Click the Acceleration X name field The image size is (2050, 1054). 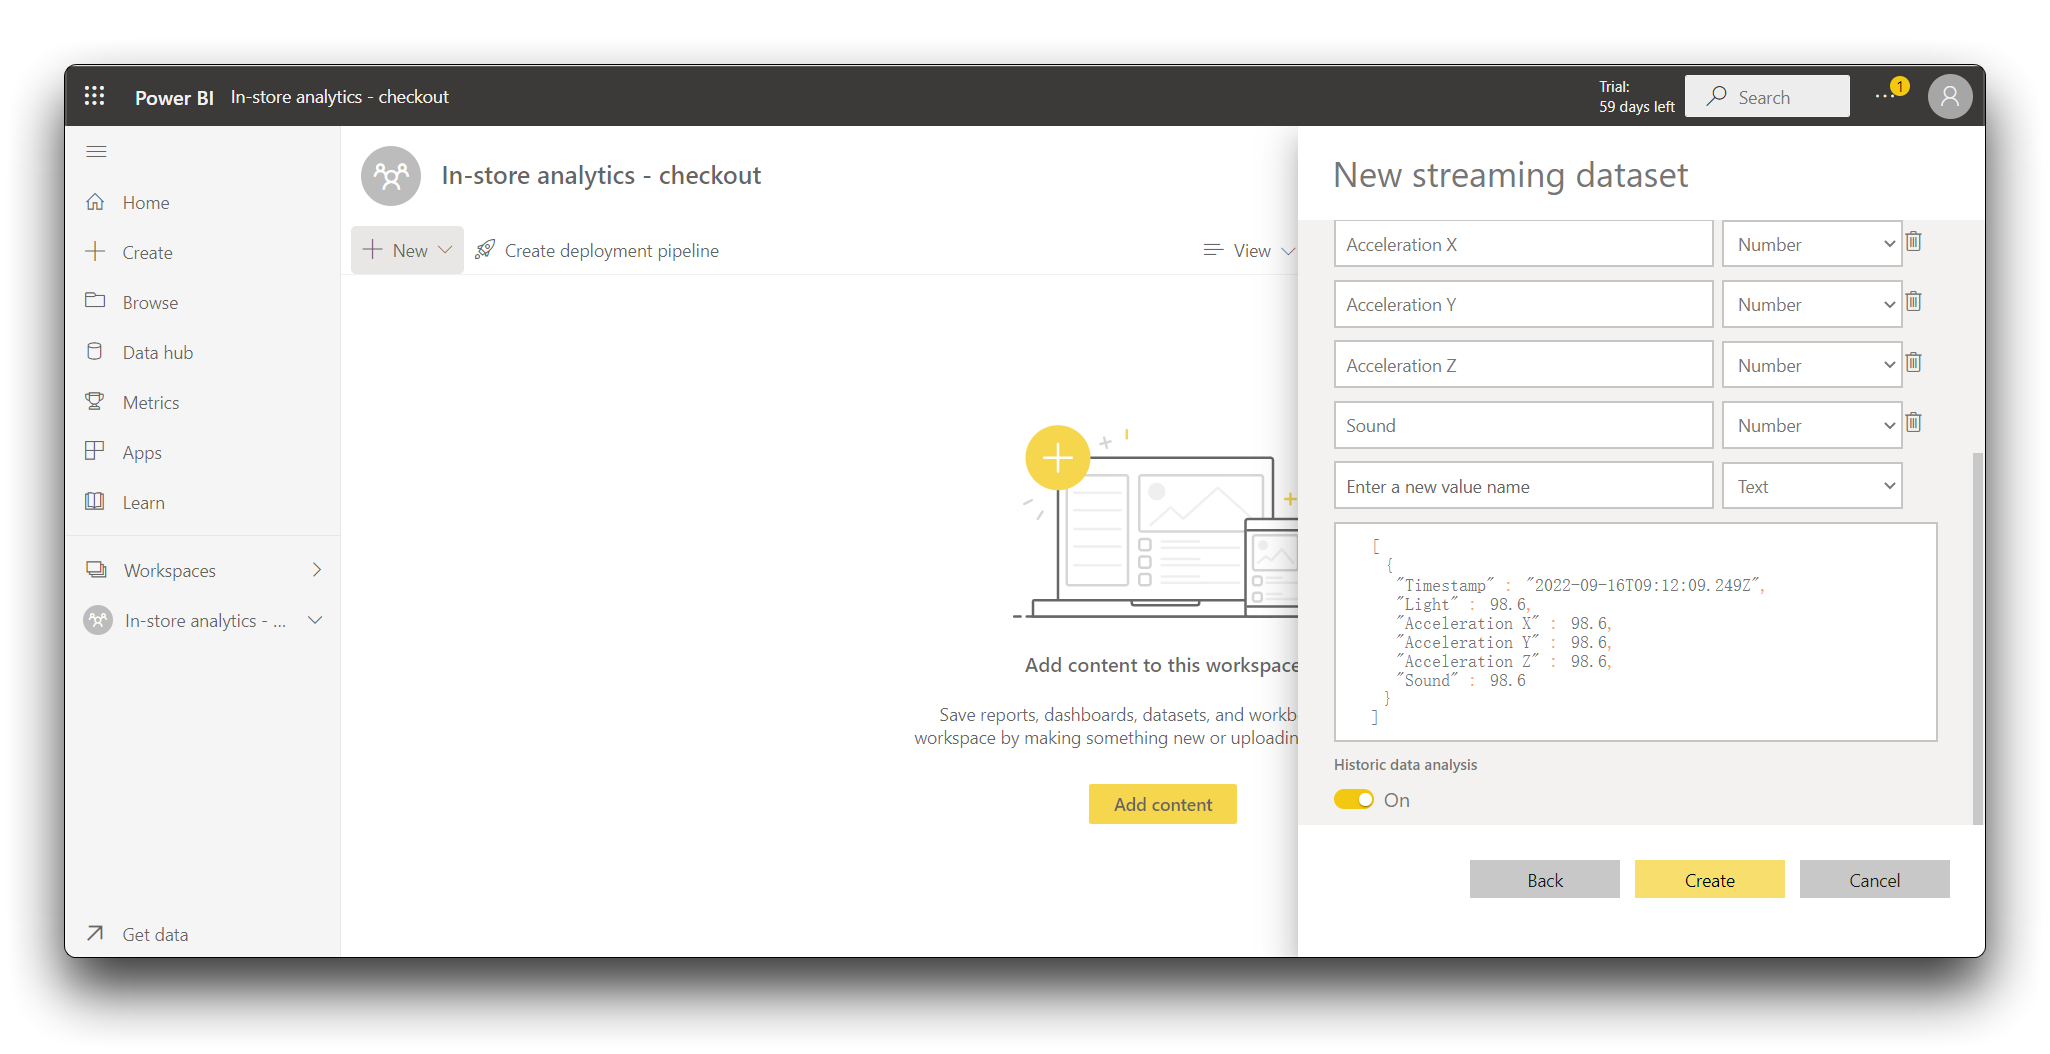tap(1523, 244)
